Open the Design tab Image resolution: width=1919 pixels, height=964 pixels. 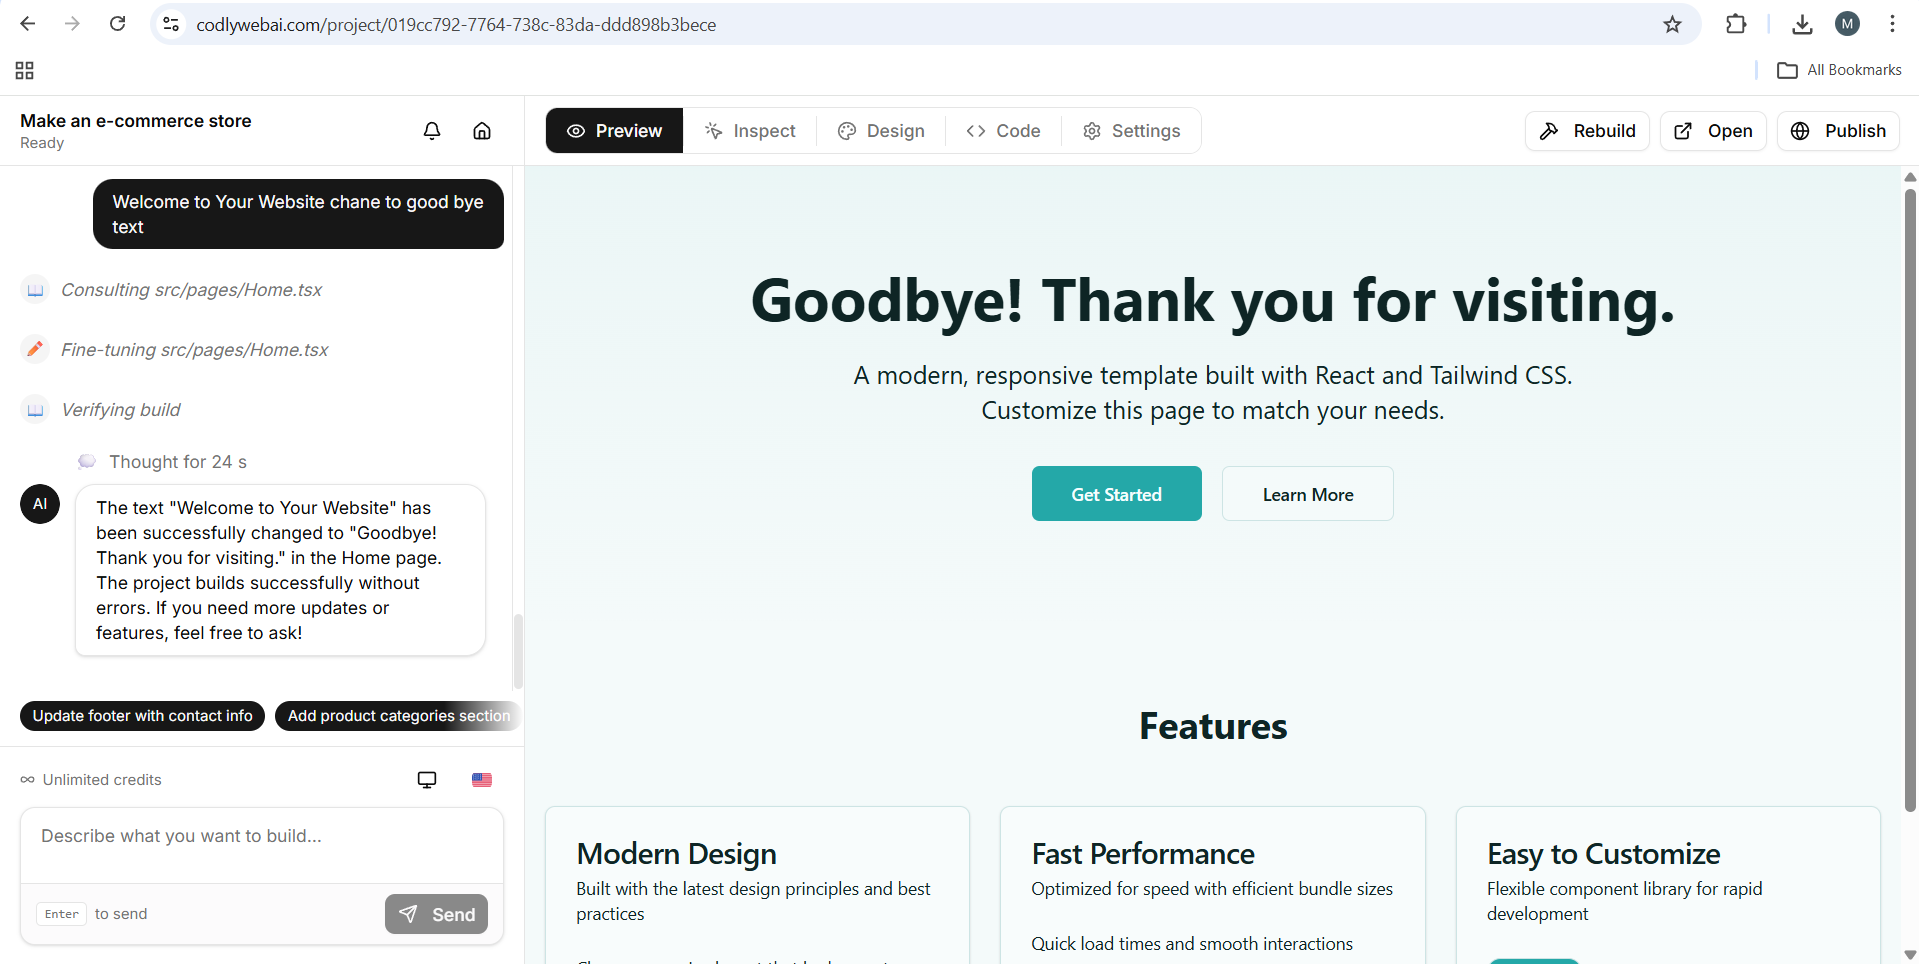coord(881,131)
